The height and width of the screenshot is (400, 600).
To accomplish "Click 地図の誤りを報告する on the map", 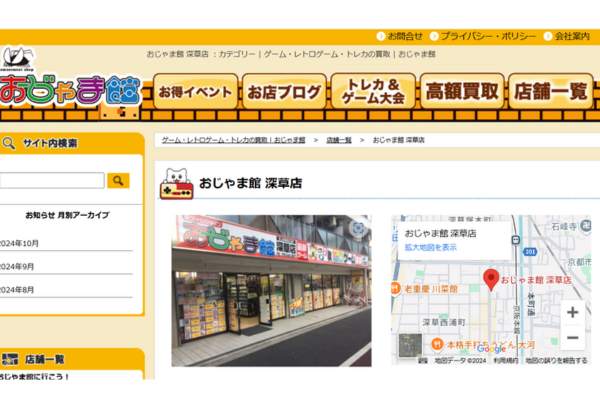I will click(556, 361).
